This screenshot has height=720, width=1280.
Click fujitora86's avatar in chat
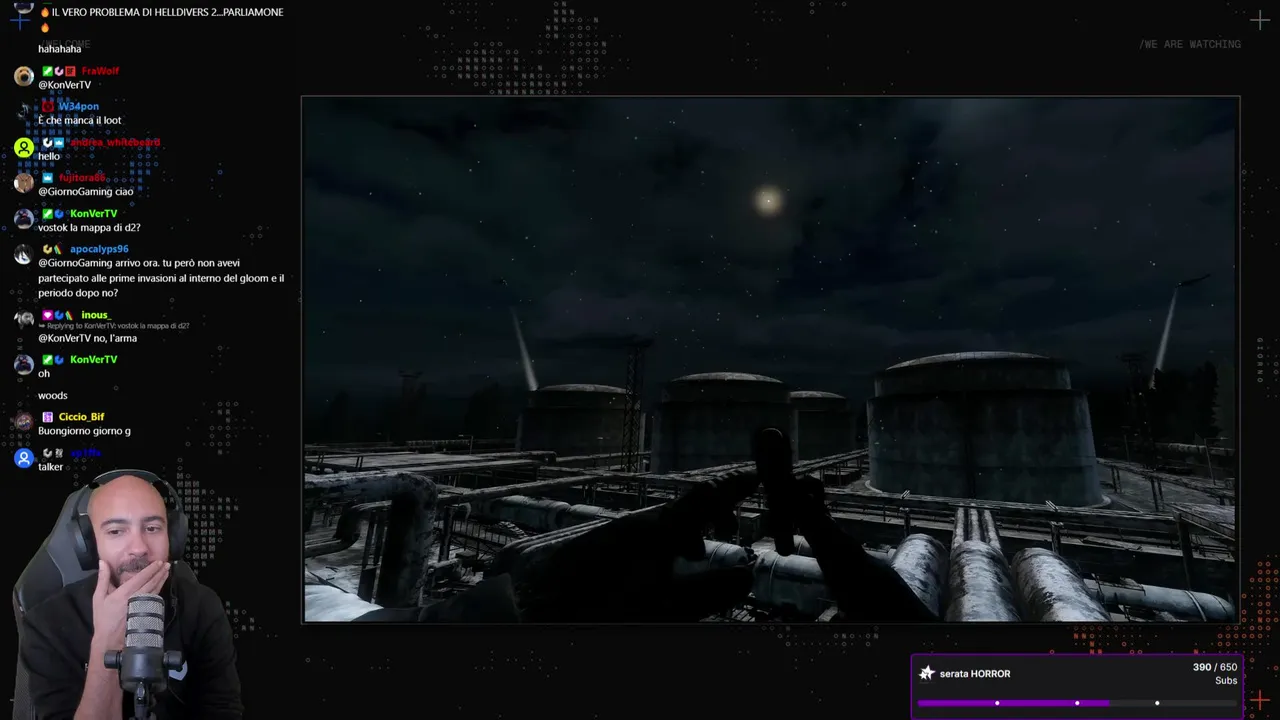(24, 183)
